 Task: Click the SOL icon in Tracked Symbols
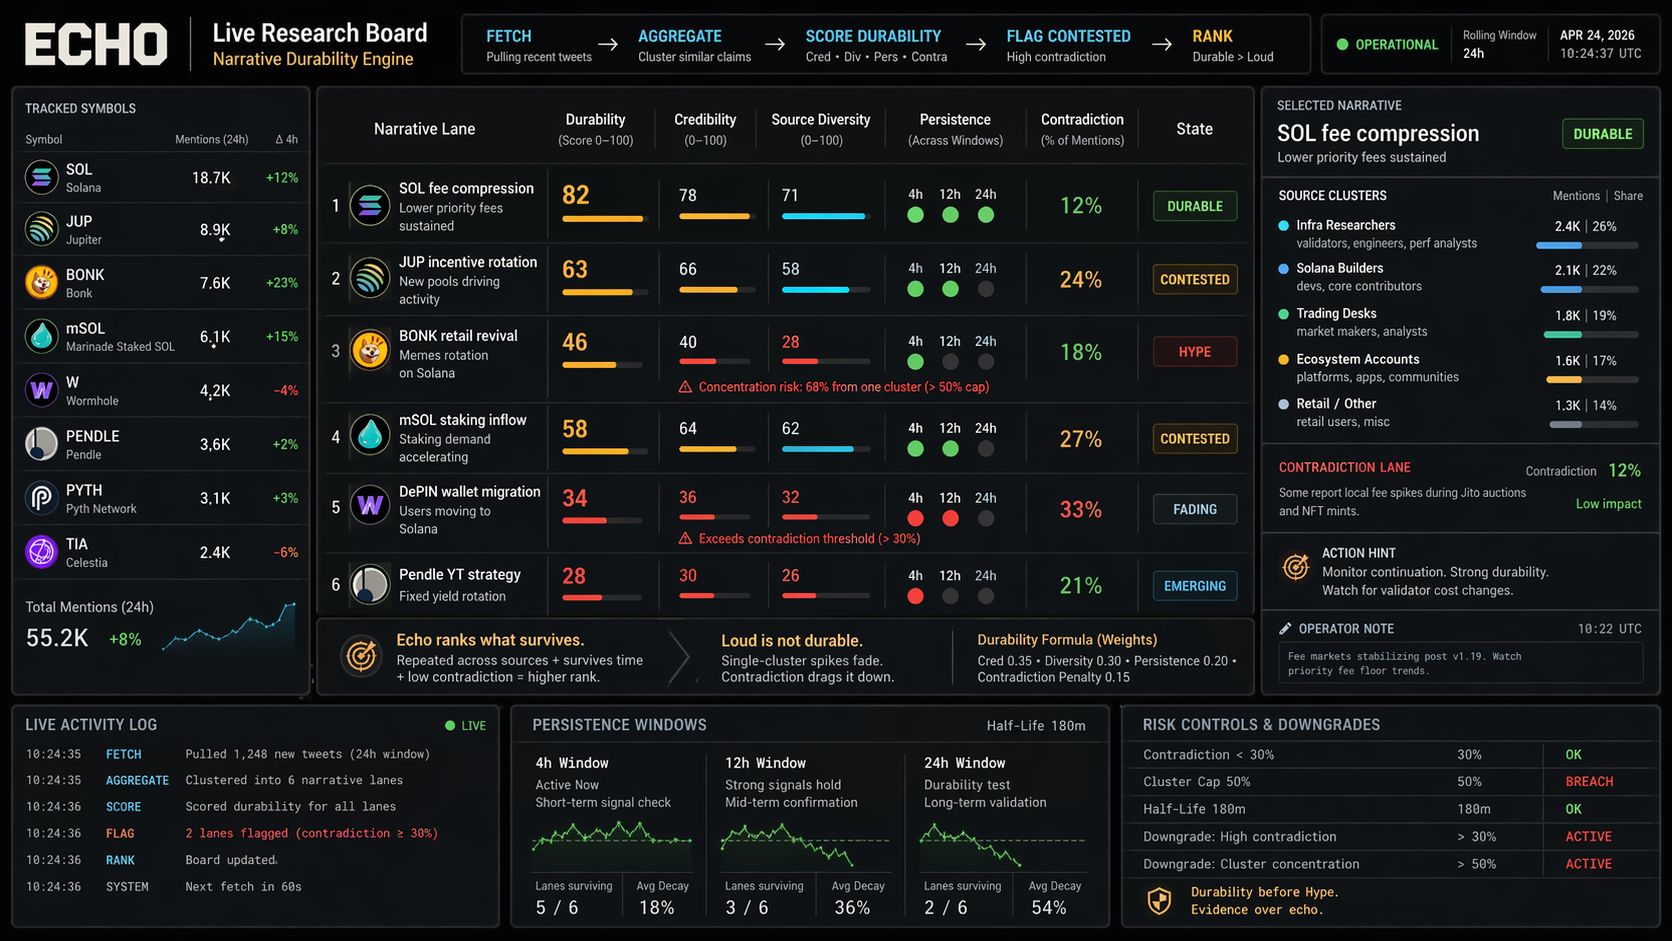click(x=41, y=177)
